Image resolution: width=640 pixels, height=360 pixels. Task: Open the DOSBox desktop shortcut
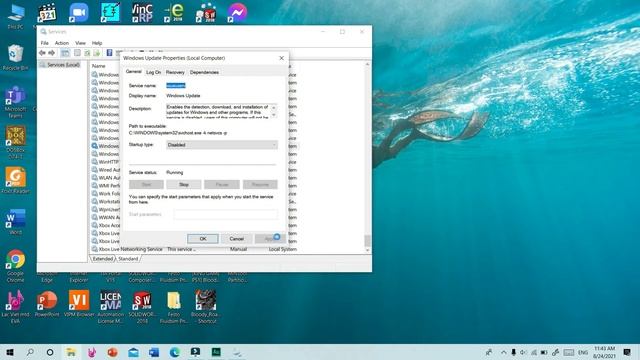click(x=16, y=142)
